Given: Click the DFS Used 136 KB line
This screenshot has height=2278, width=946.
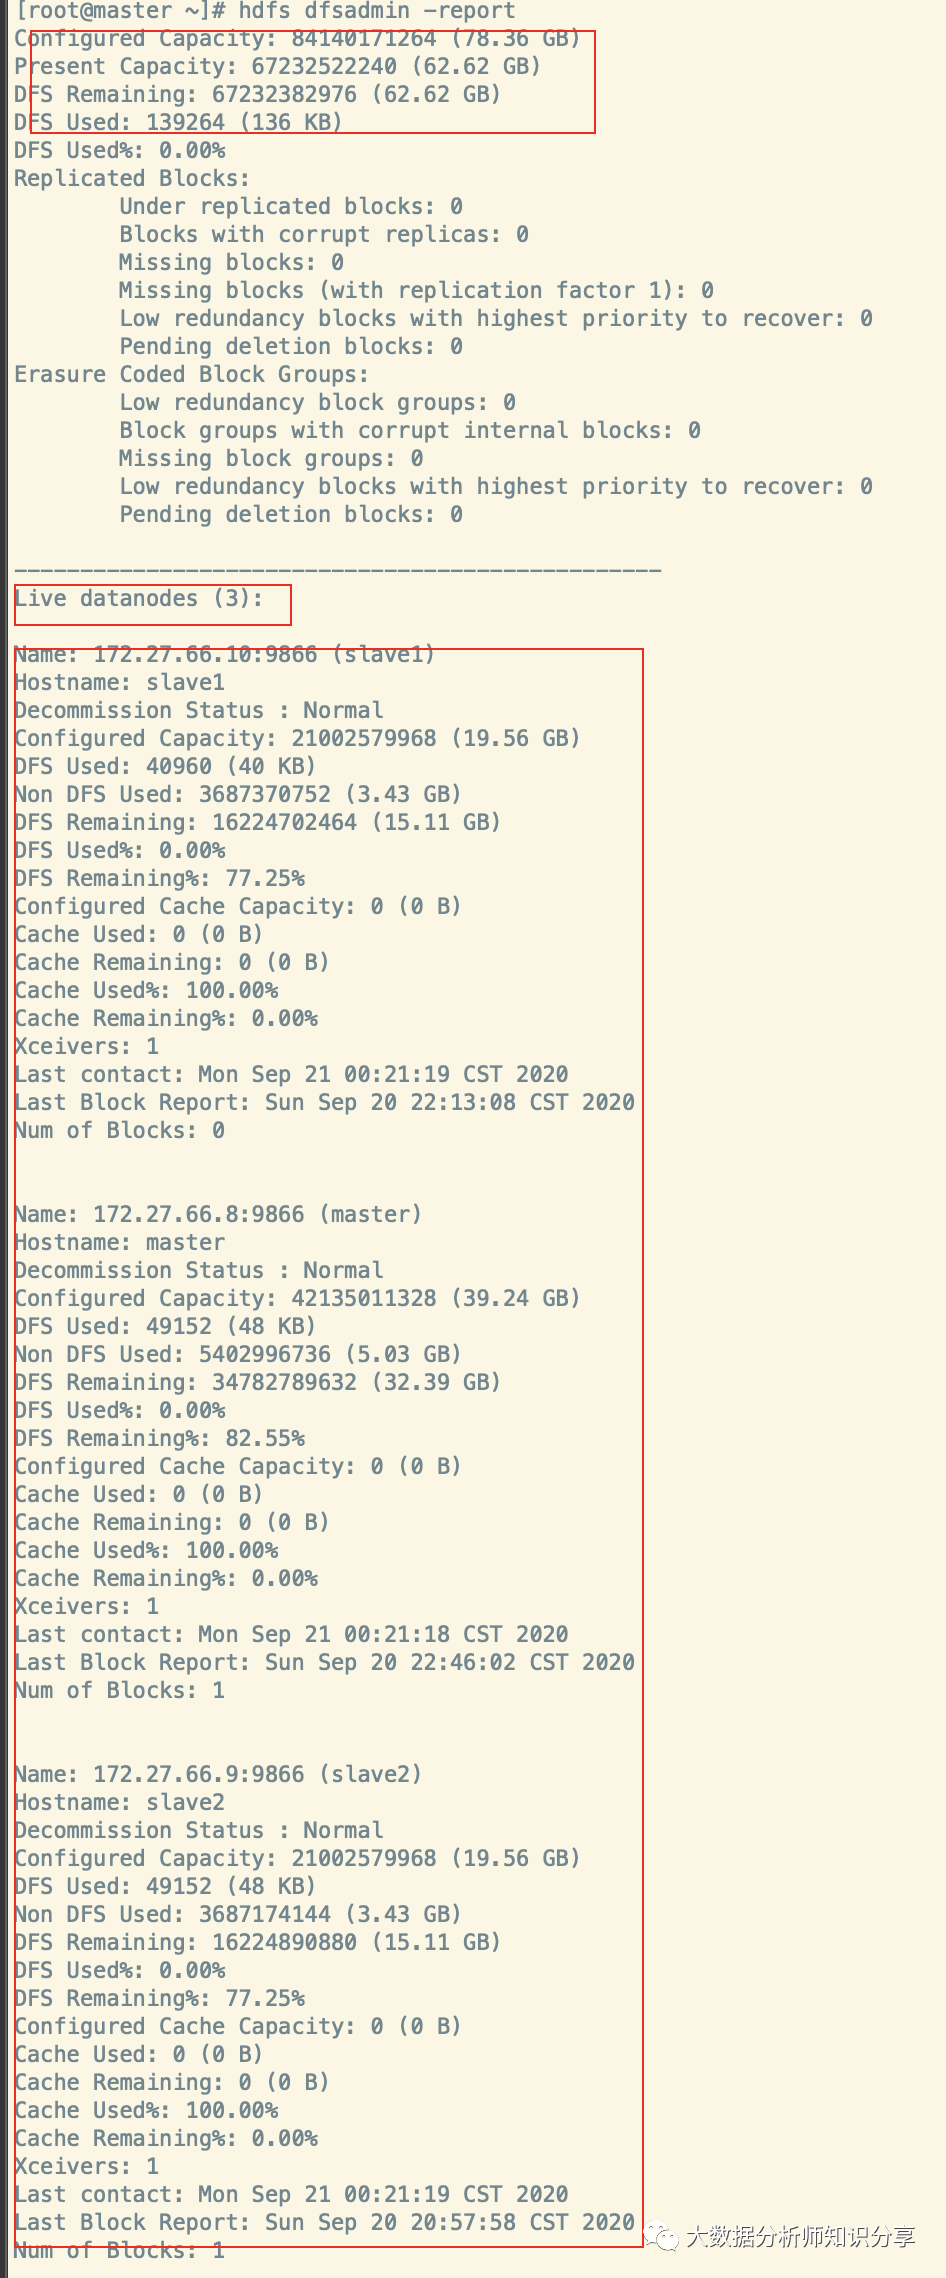Looking at the screenshot, I should point(178,122).
